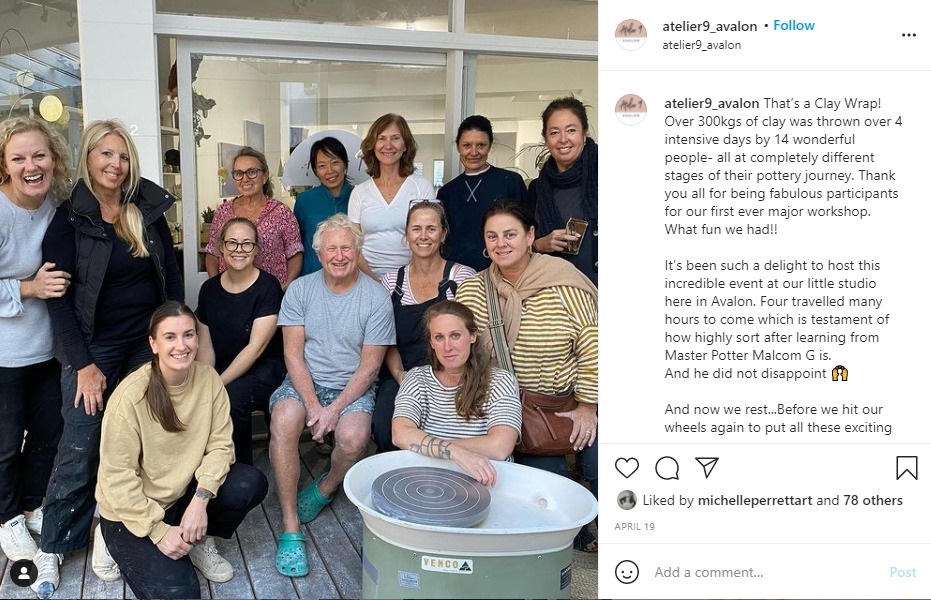Click the group photo of pottery workshop
This screenshot has height=600, width=931.
tap(299, 300)
